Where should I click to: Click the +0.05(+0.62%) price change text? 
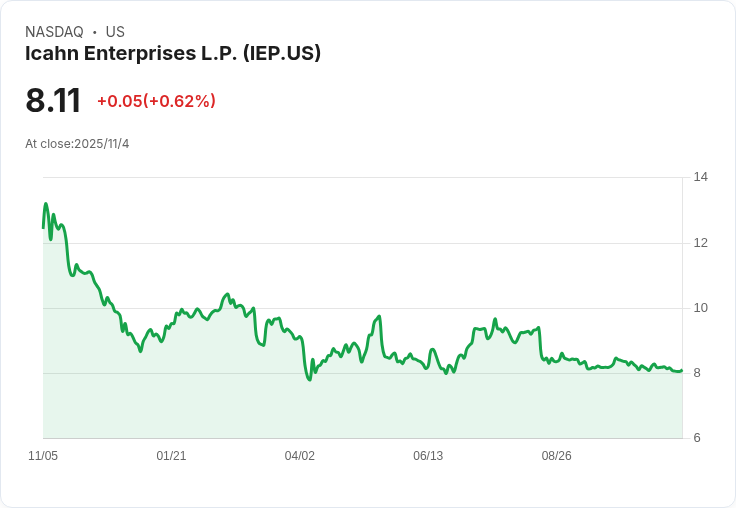[156, 101]
